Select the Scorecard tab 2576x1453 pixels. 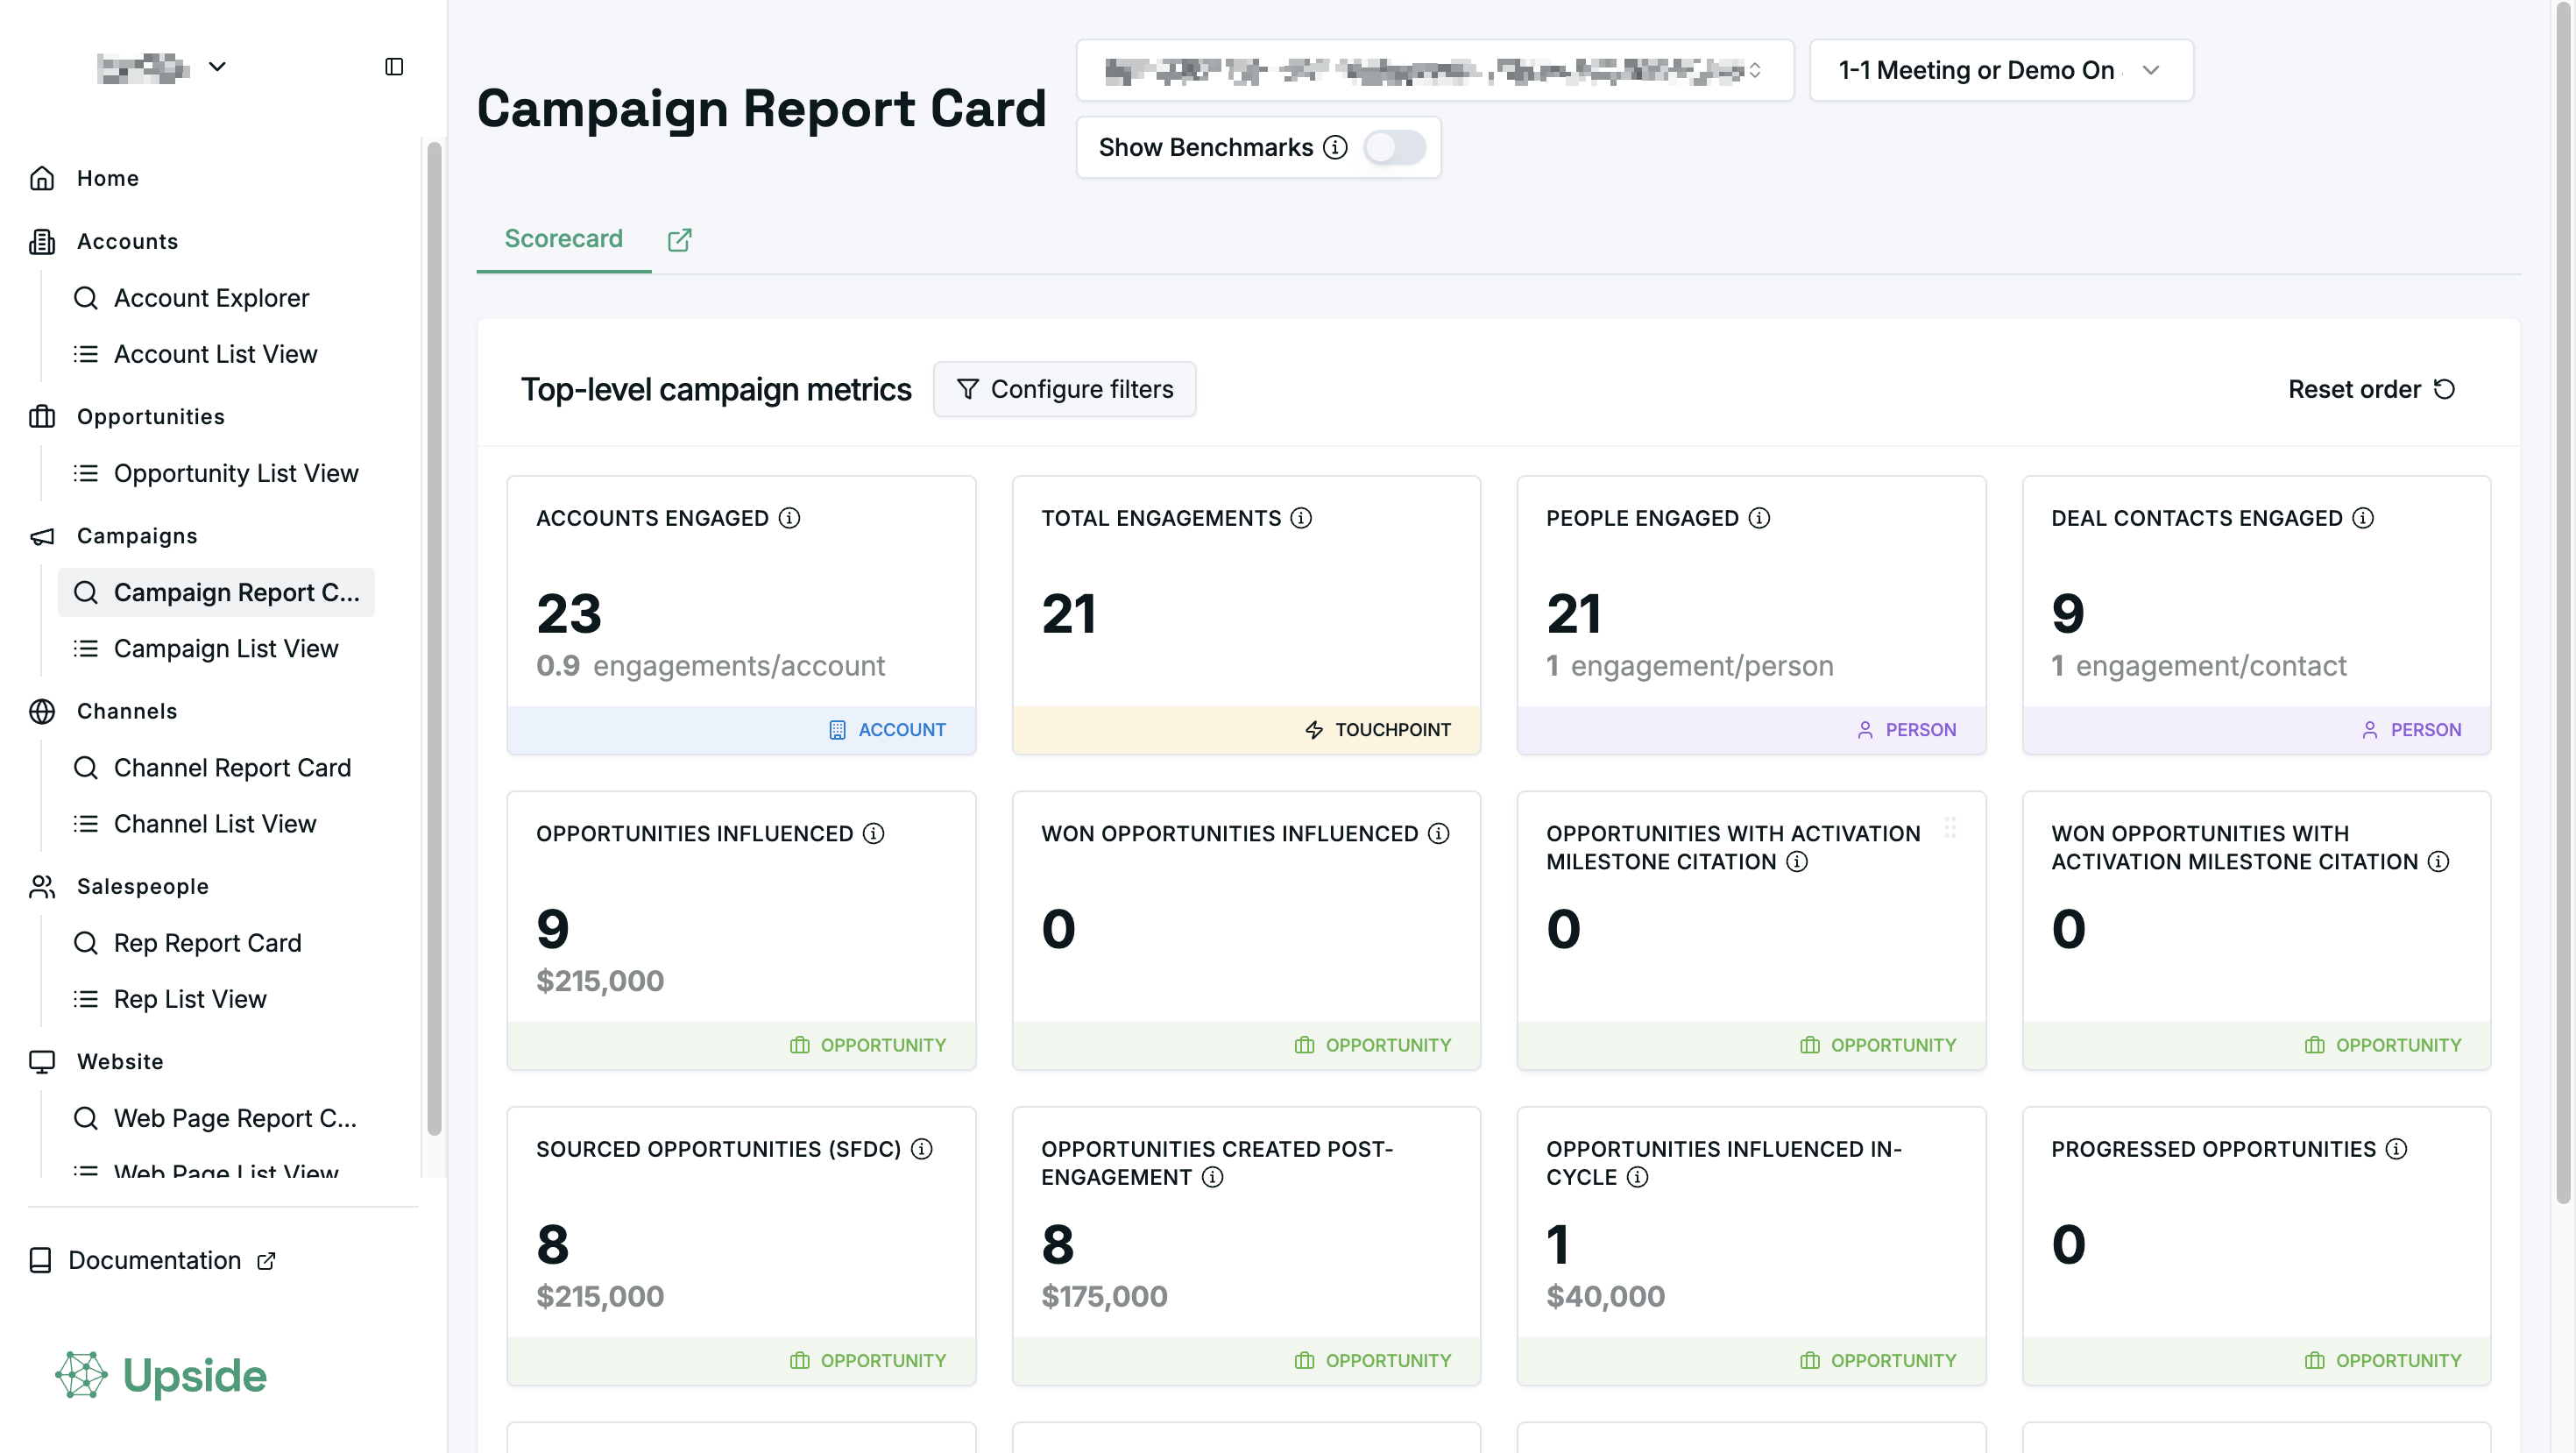(x=563, y=239)
